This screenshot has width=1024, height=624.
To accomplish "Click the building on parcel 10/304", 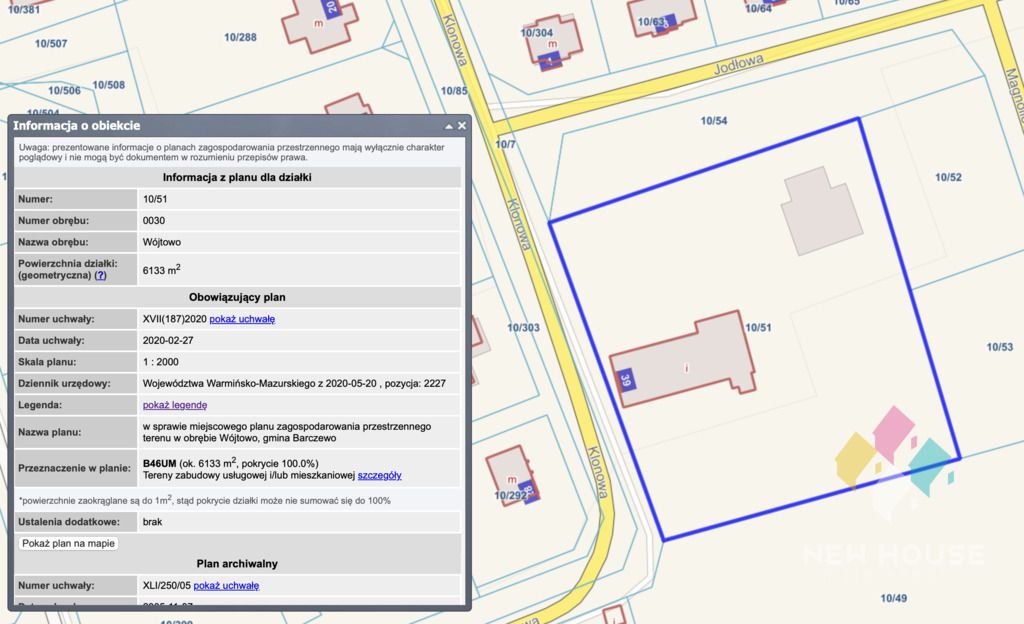I will tap(554, 40).
